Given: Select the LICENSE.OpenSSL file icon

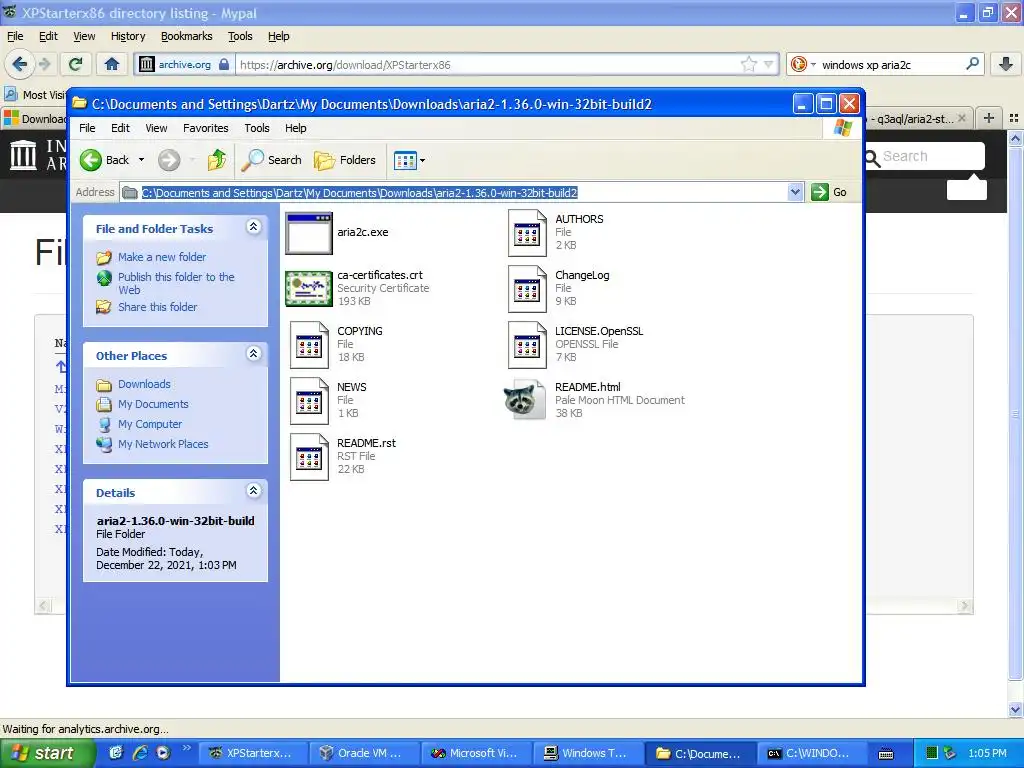Looking at the screenshot, I should click(x=527, y=345).
